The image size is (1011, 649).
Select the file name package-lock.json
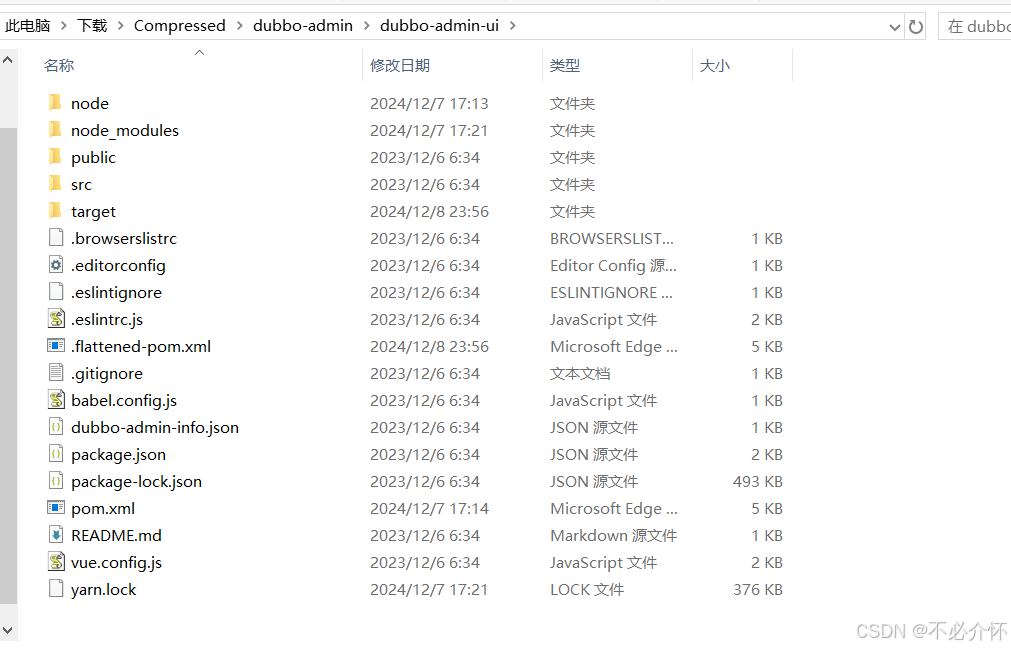(136, 482)
